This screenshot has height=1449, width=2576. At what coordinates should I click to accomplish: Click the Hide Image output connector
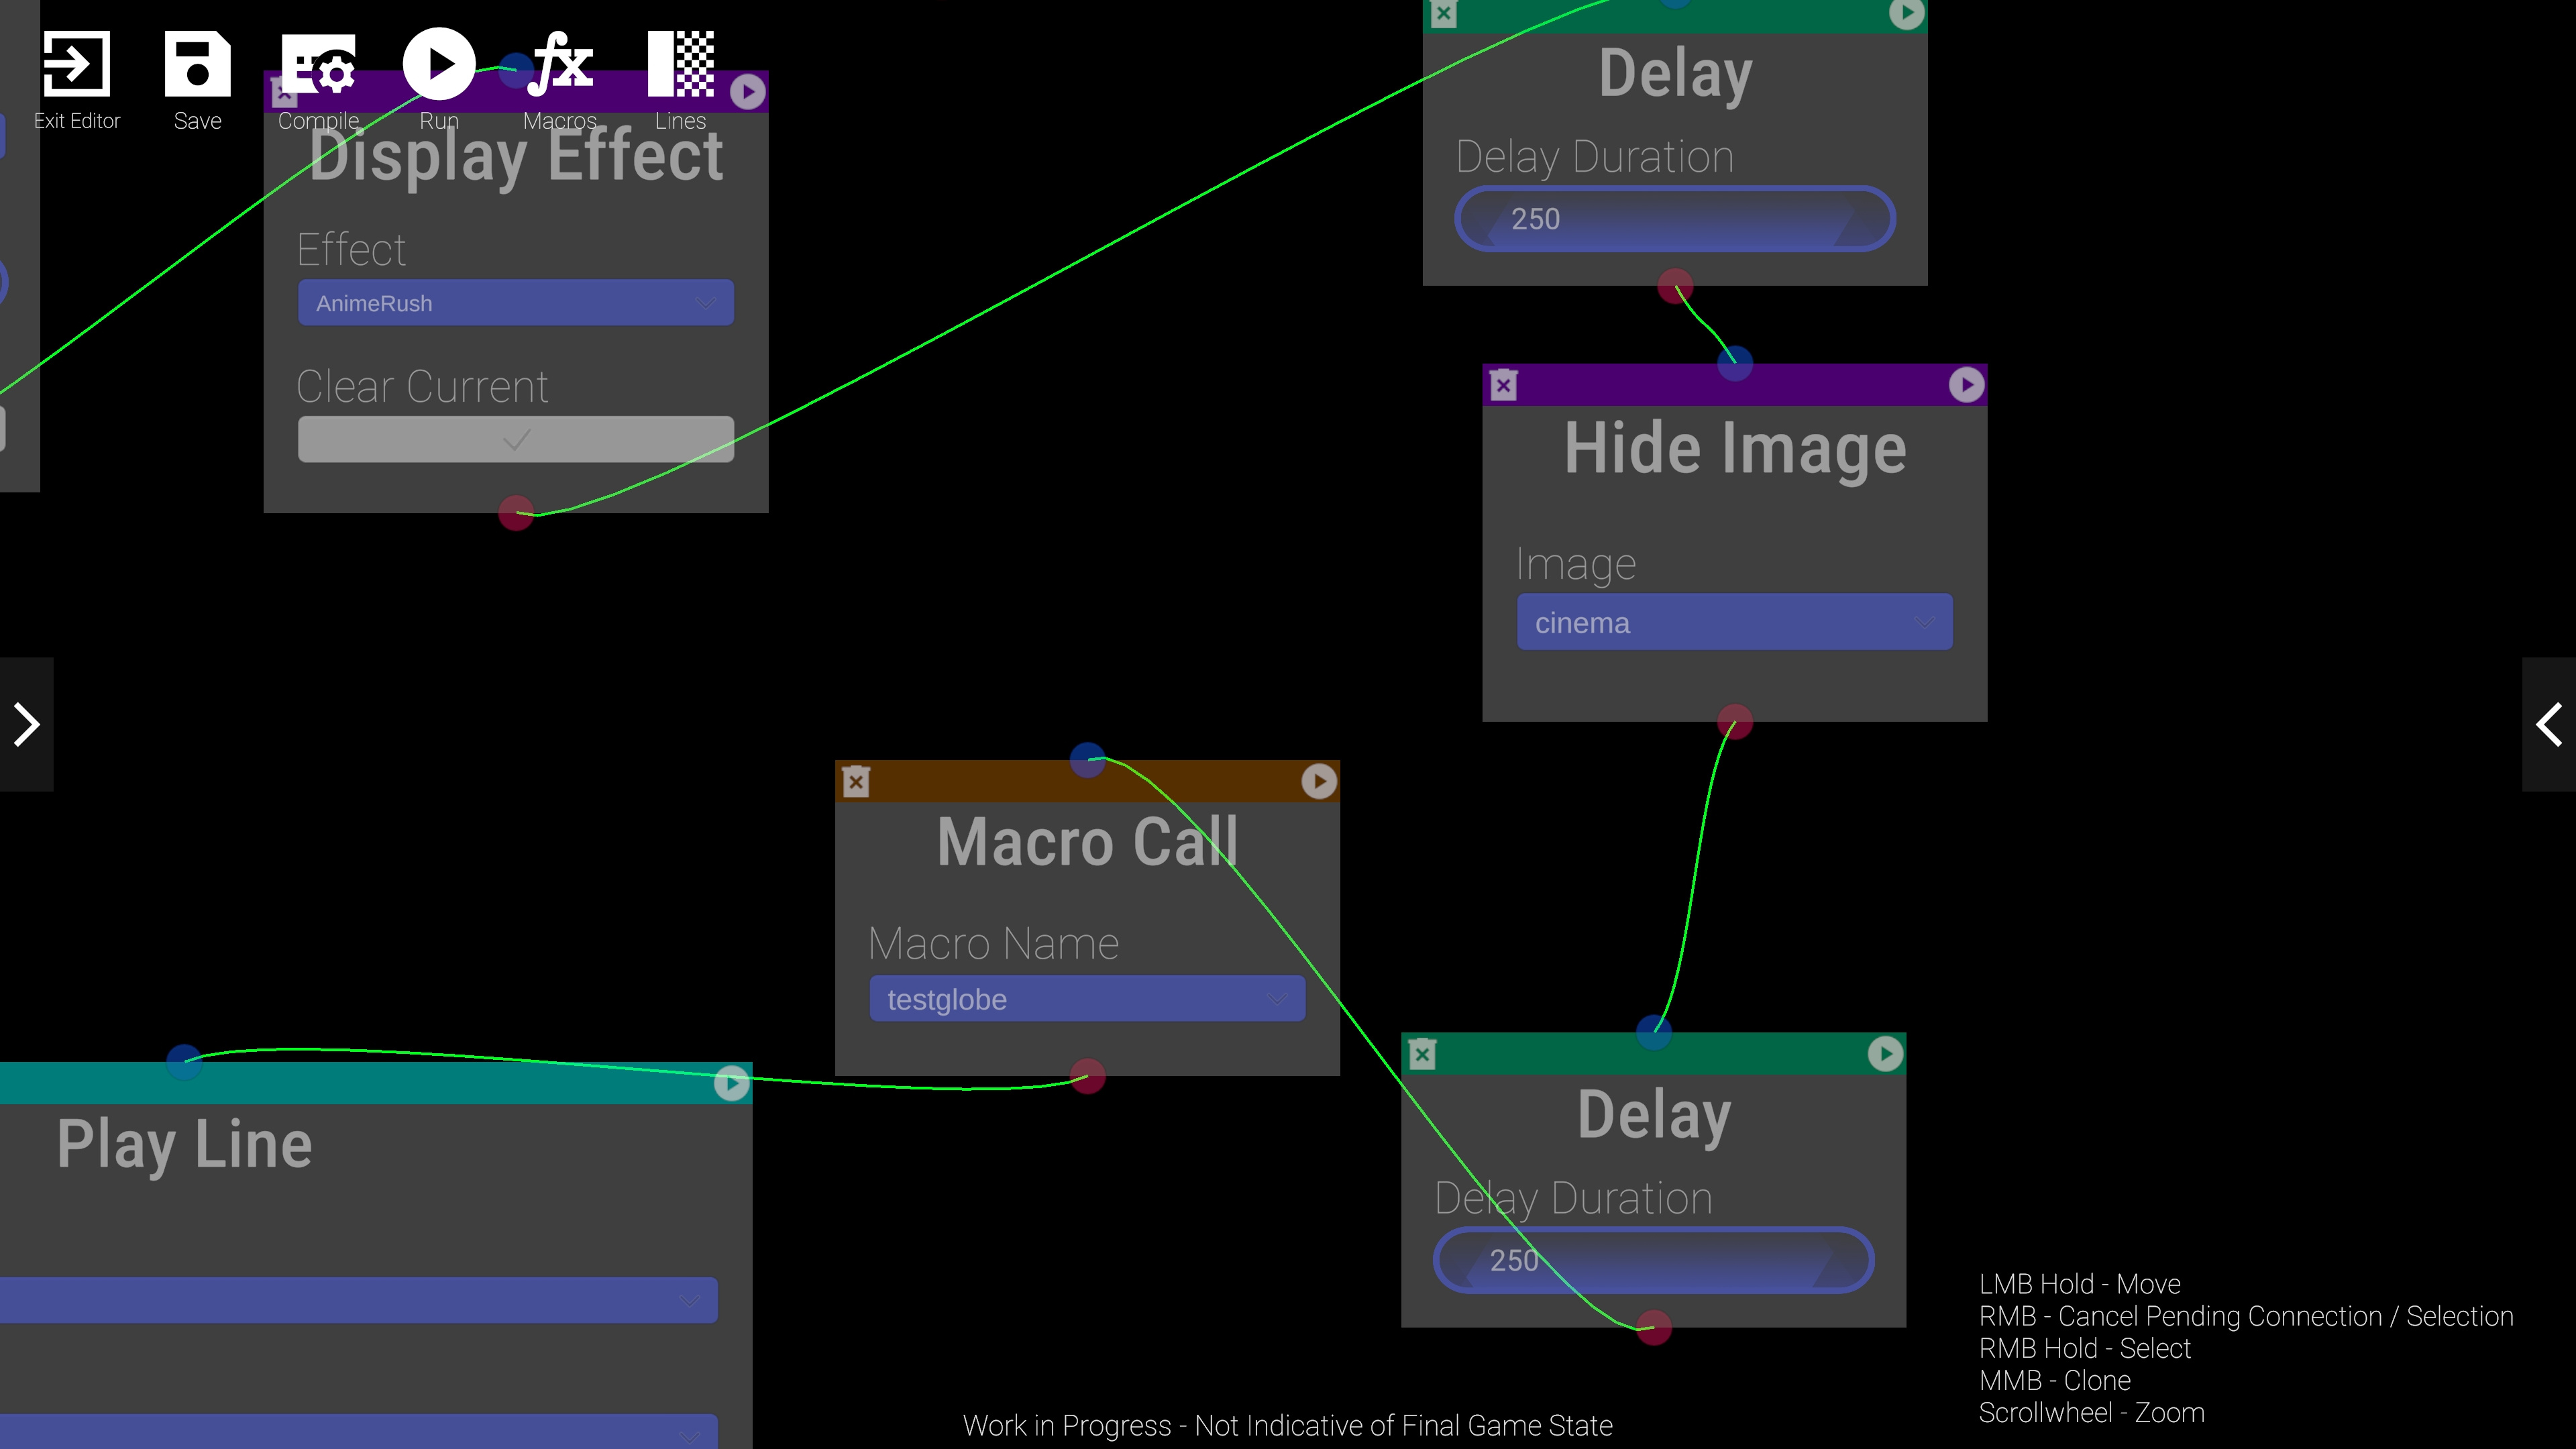click(x=1735, y=722)
